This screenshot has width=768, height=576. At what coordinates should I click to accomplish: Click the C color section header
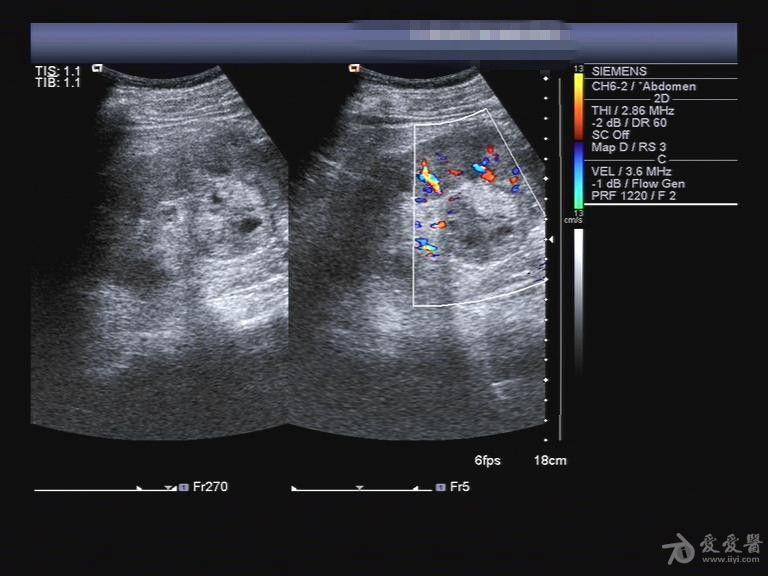[x=662, y=159]
